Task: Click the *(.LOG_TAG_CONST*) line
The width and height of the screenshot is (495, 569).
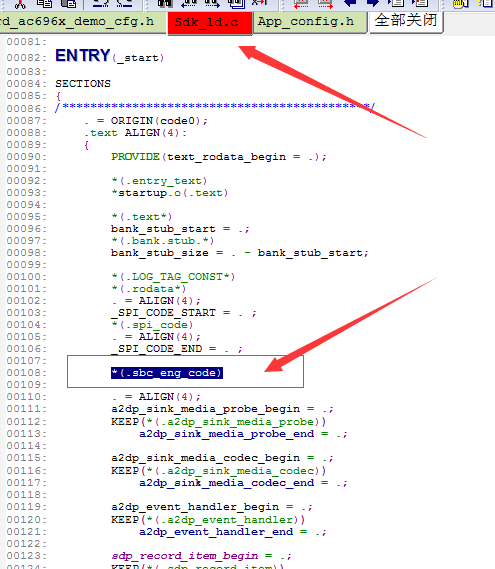Action: (x=173, y=277)
